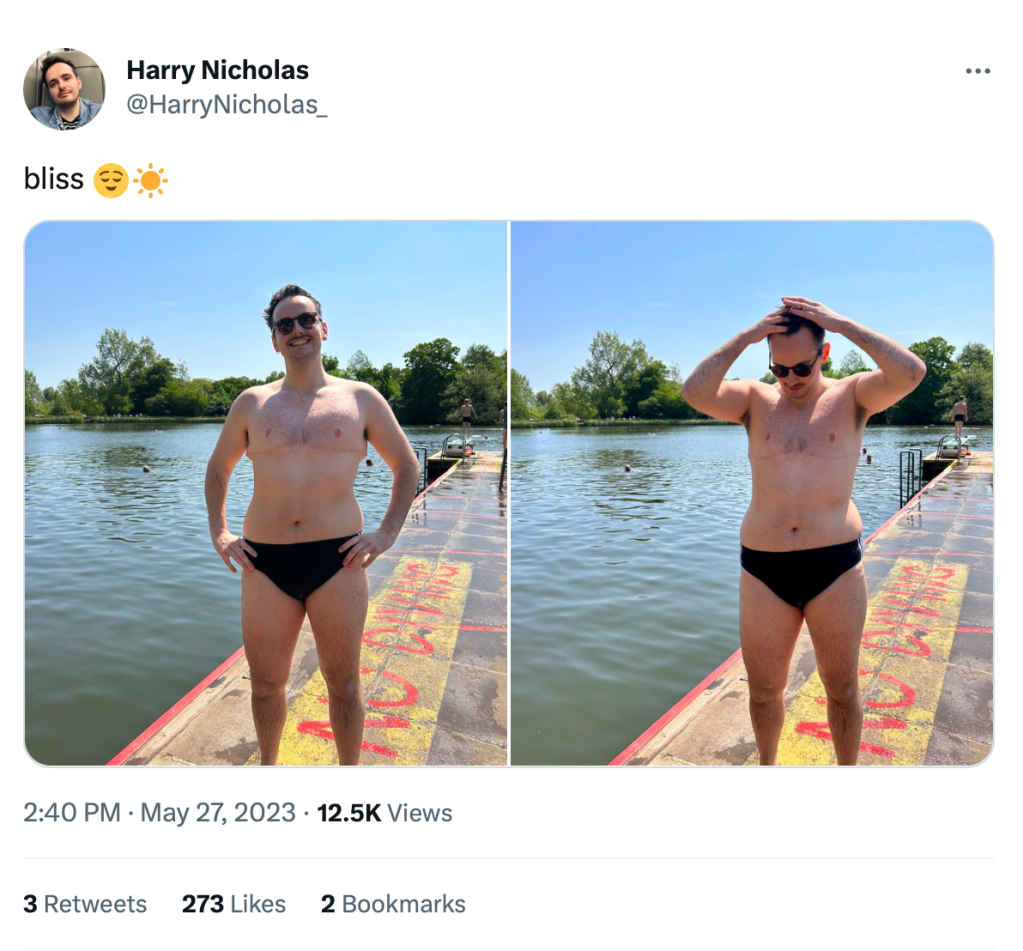Open the 2 Bookmarks count
Viewport: 1023px width, 951px height.
(x=393, y=904)
